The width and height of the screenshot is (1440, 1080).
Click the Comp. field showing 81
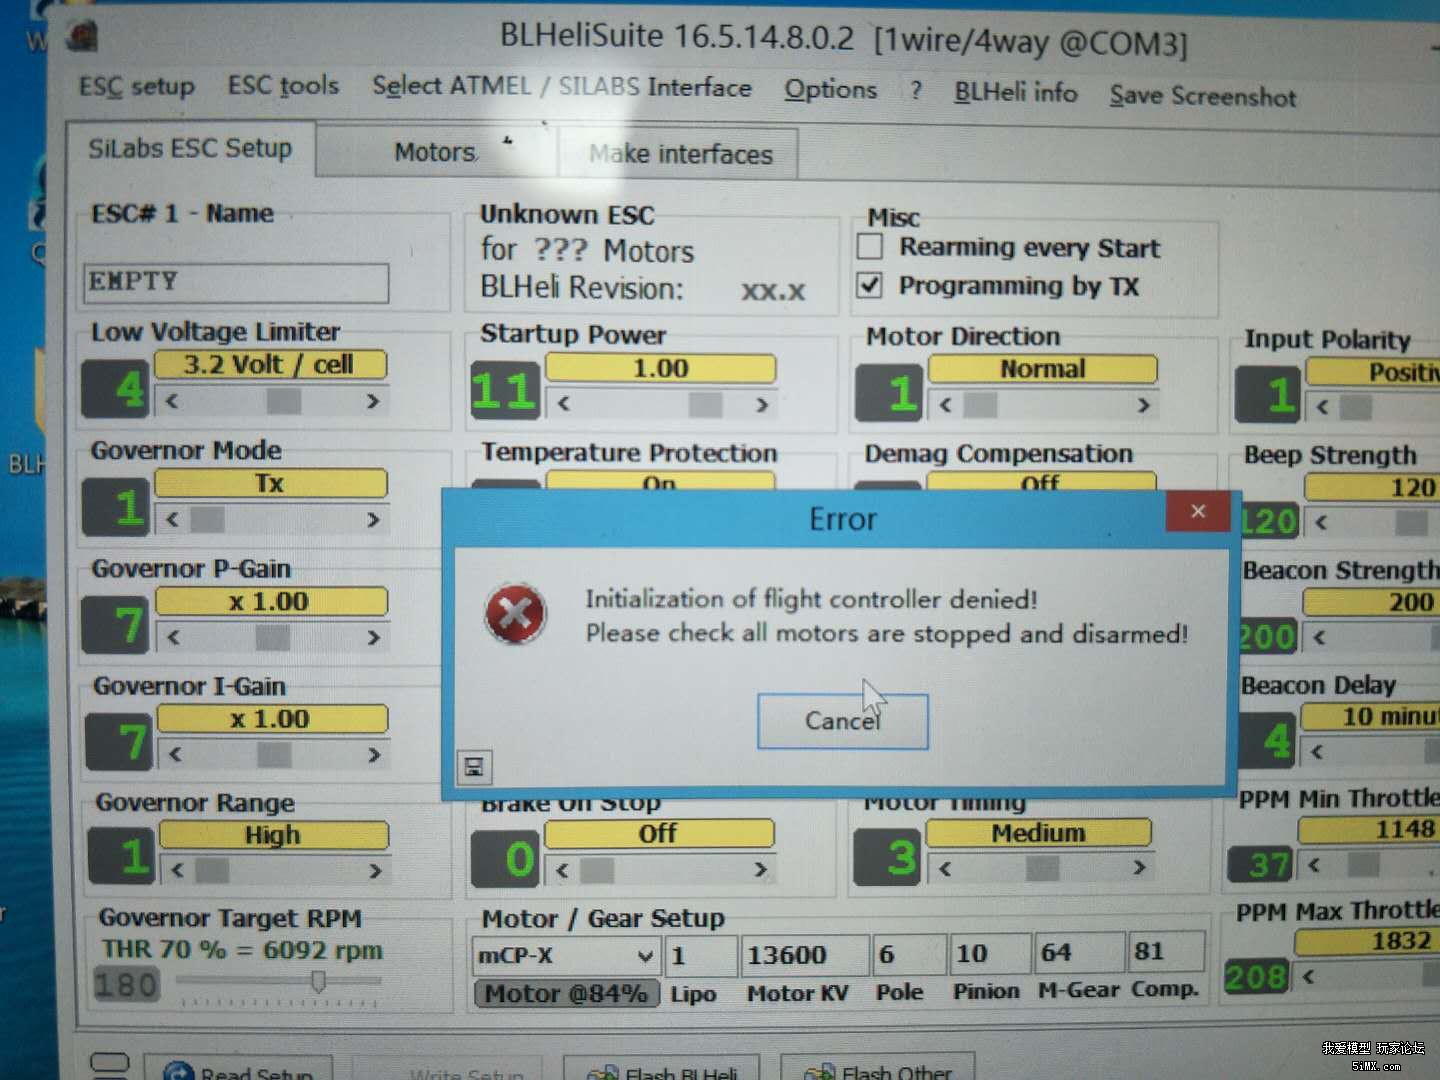pyautogui.click(x=1166, y=951)
